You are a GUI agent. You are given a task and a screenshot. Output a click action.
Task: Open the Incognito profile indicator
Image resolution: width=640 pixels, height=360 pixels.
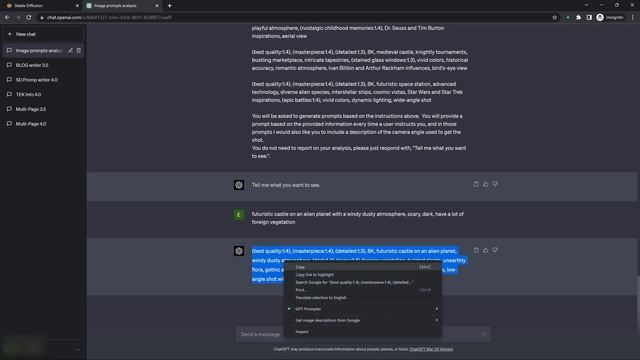click(x=610, y=18)
